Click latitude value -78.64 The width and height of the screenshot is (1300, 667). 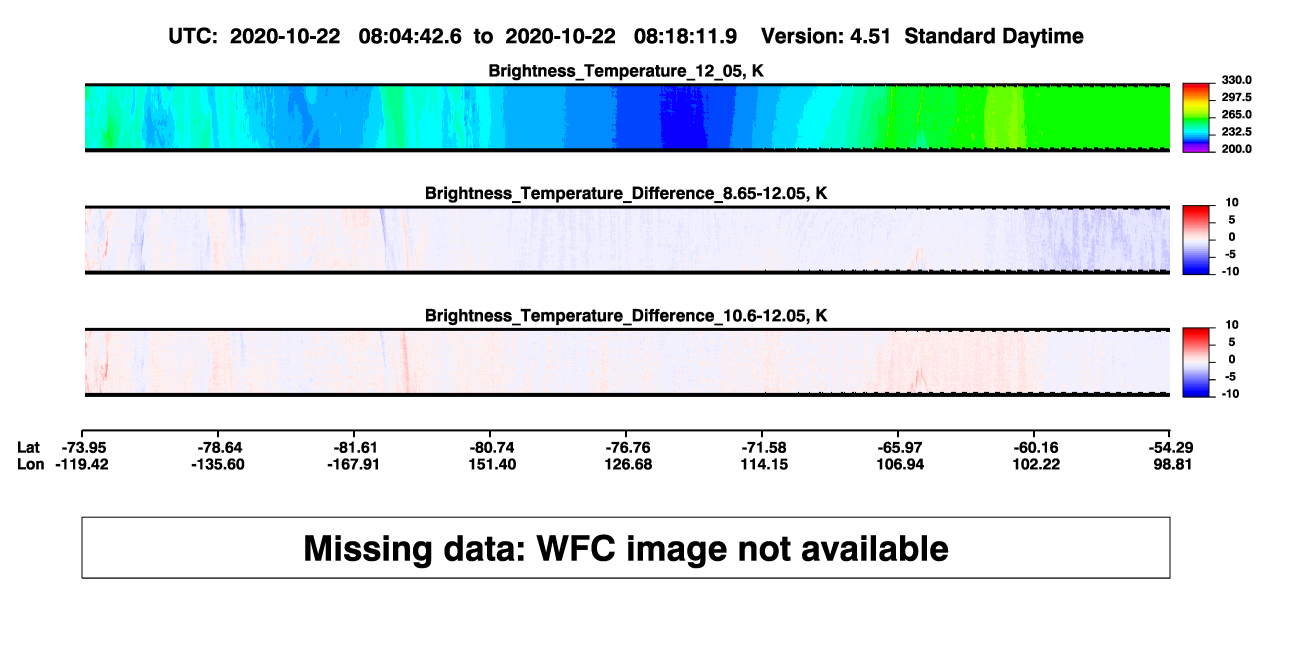(x=220, y=447)
